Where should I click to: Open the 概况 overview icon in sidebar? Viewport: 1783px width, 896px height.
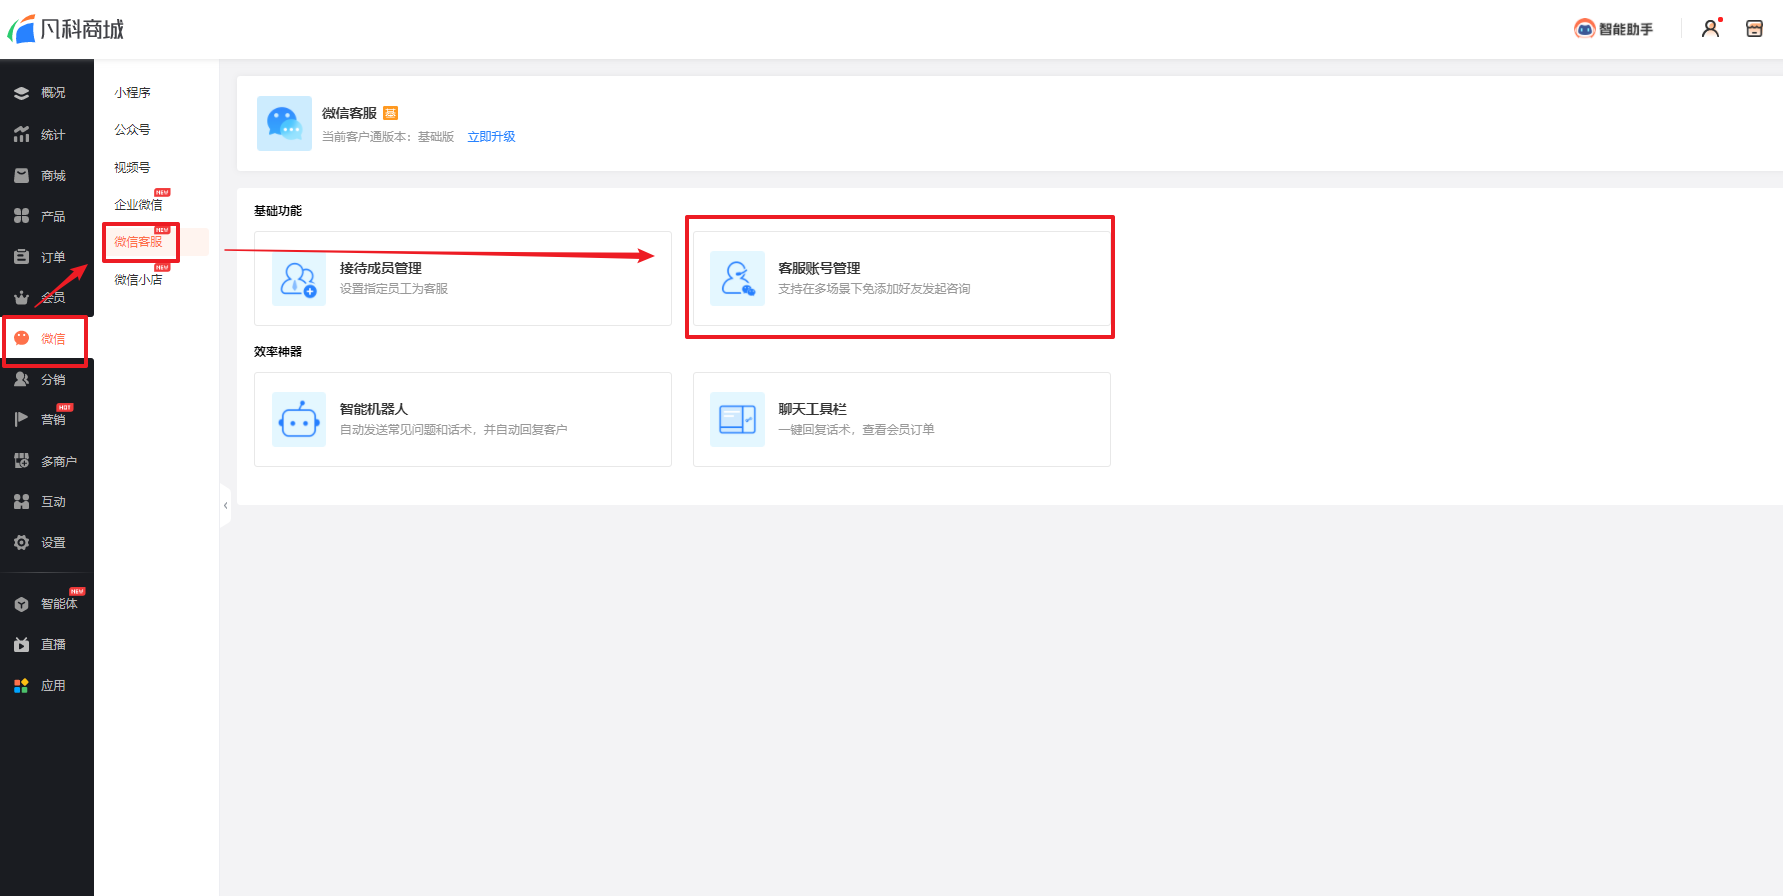tap(21, 93)
